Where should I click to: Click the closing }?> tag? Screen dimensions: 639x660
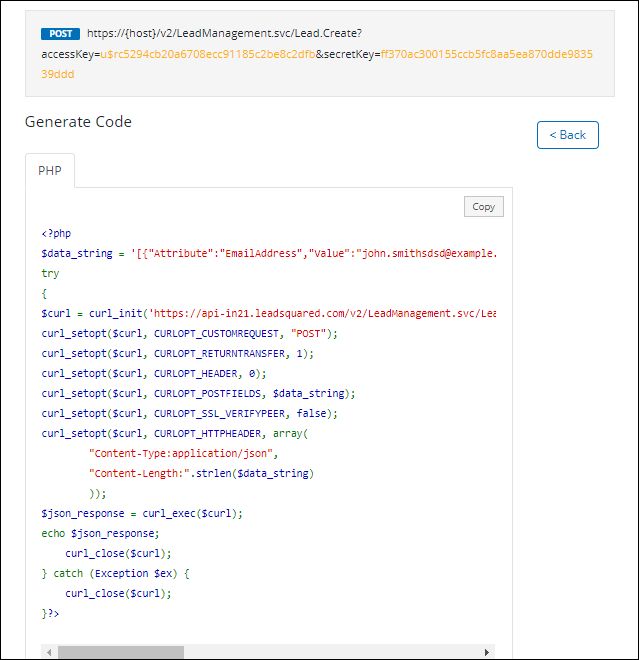click(50, 613)
